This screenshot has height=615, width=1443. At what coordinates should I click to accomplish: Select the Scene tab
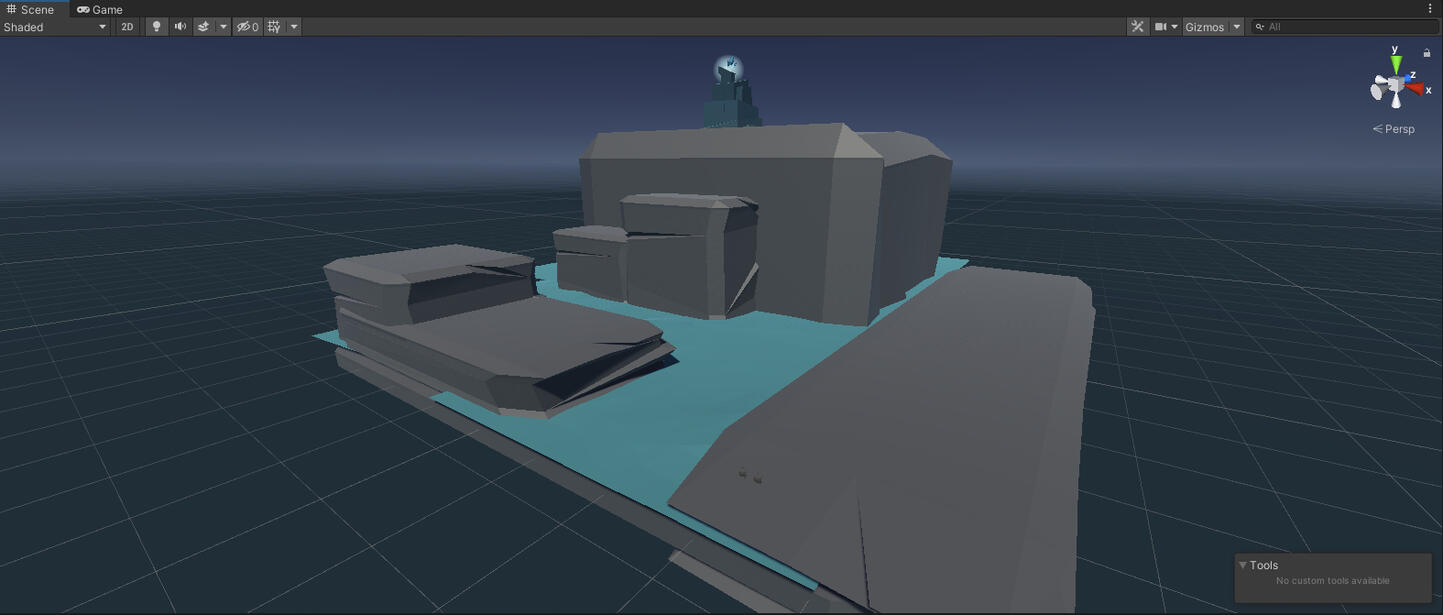point(34,9)
